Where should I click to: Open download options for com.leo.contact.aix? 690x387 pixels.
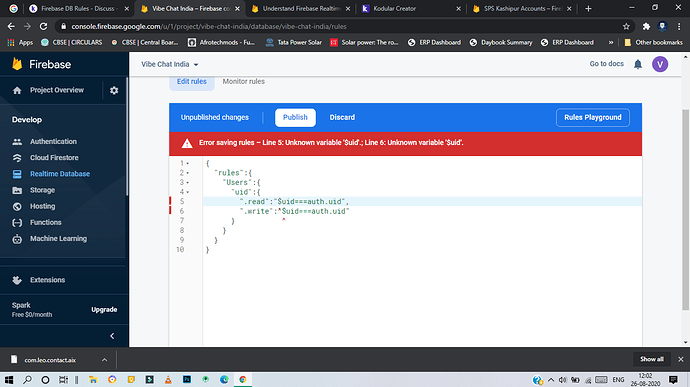[104, 360]
